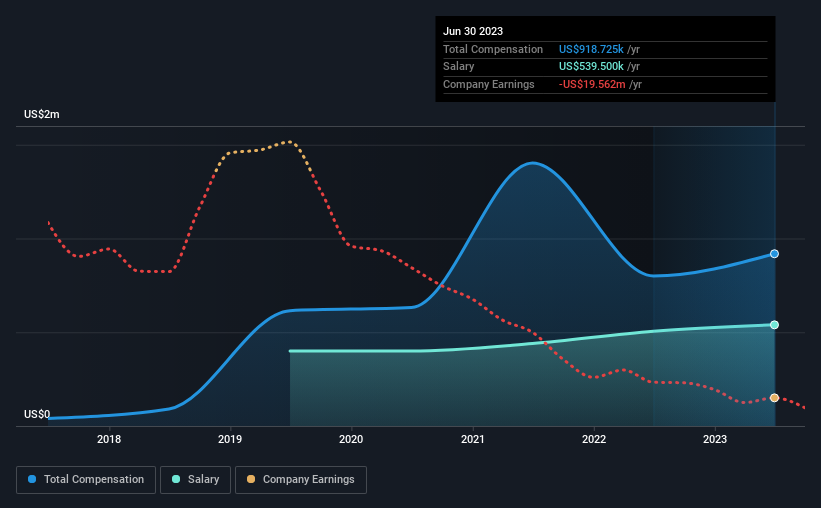Click the teal Salary data point marker

(774, 325)
